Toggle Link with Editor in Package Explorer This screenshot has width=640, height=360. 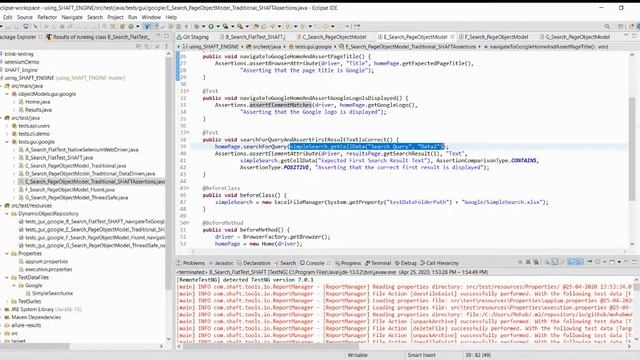pyautogui.click(x=147, y=46)
